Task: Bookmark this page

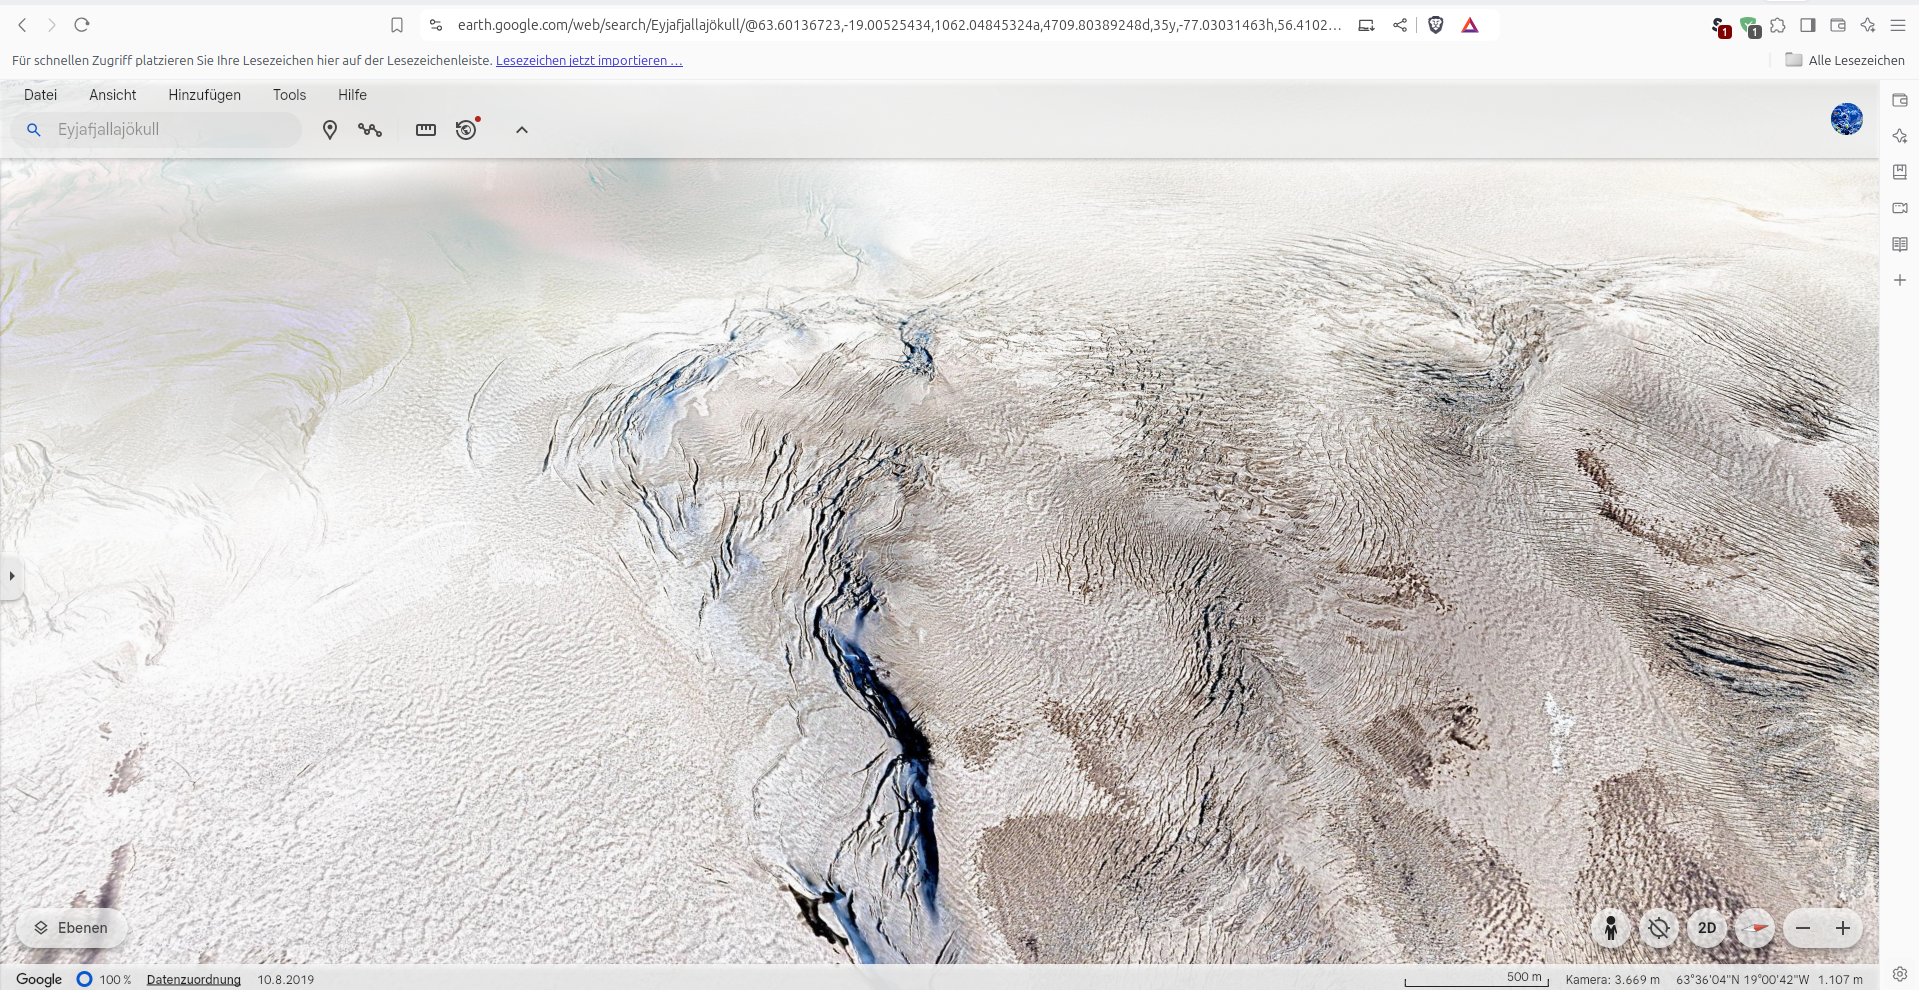Action: [x=397, y=25]
